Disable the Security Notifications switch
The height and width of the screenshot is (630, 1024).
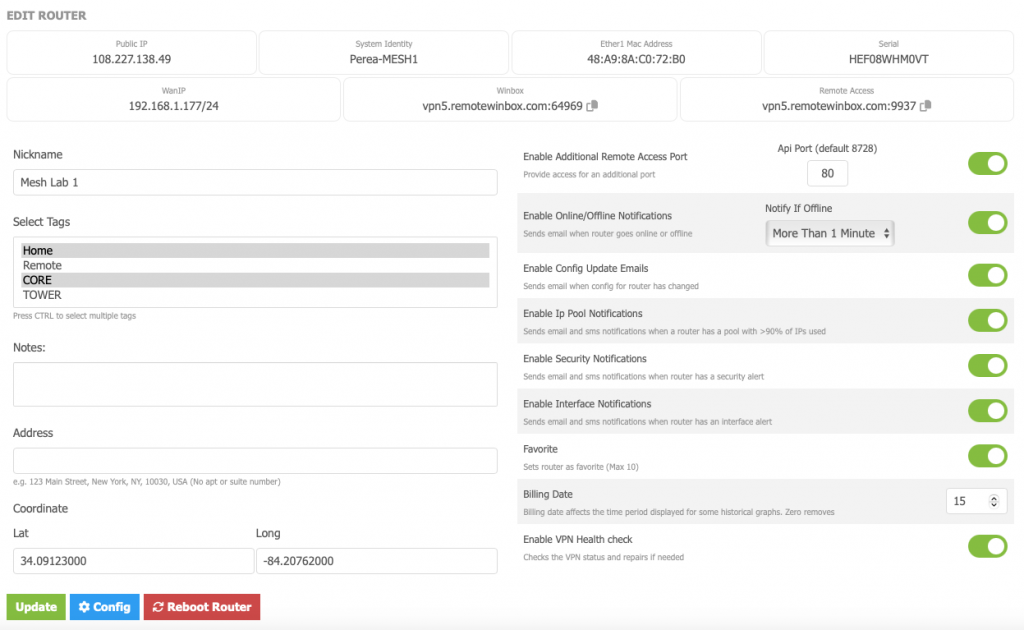[987, 365]
